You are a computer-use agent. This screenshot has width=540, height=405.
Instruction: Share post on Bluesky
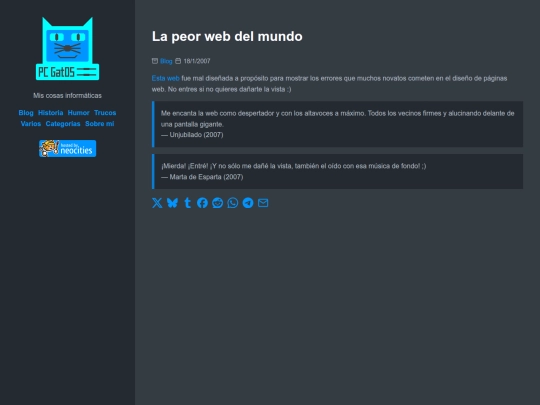coord(172,203)
